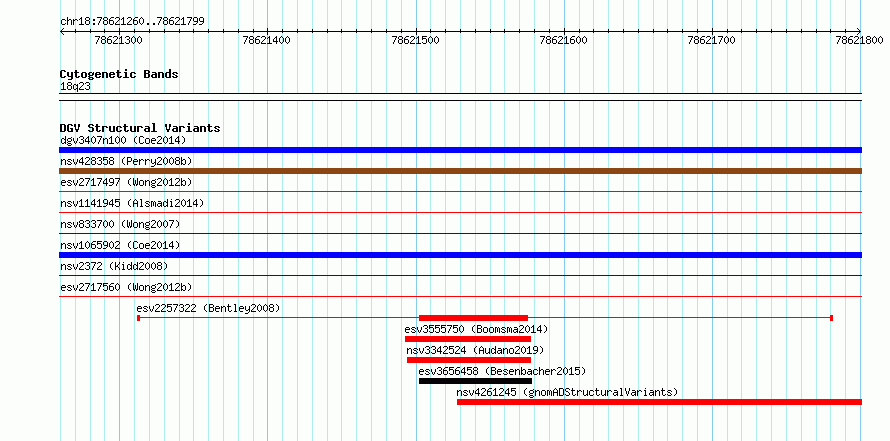
Task: Click the red nsv4261245 variant bar
Action: [x=659, y=402]
